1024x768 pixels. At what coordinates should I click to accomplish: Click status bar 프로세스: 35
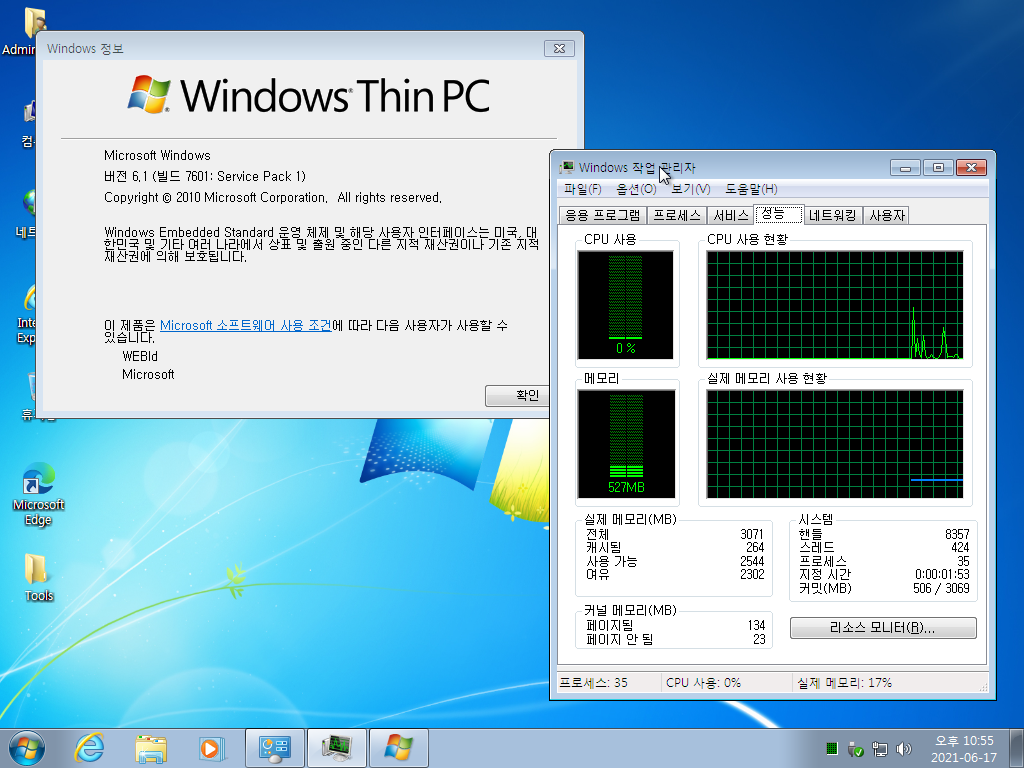(594, 682)
